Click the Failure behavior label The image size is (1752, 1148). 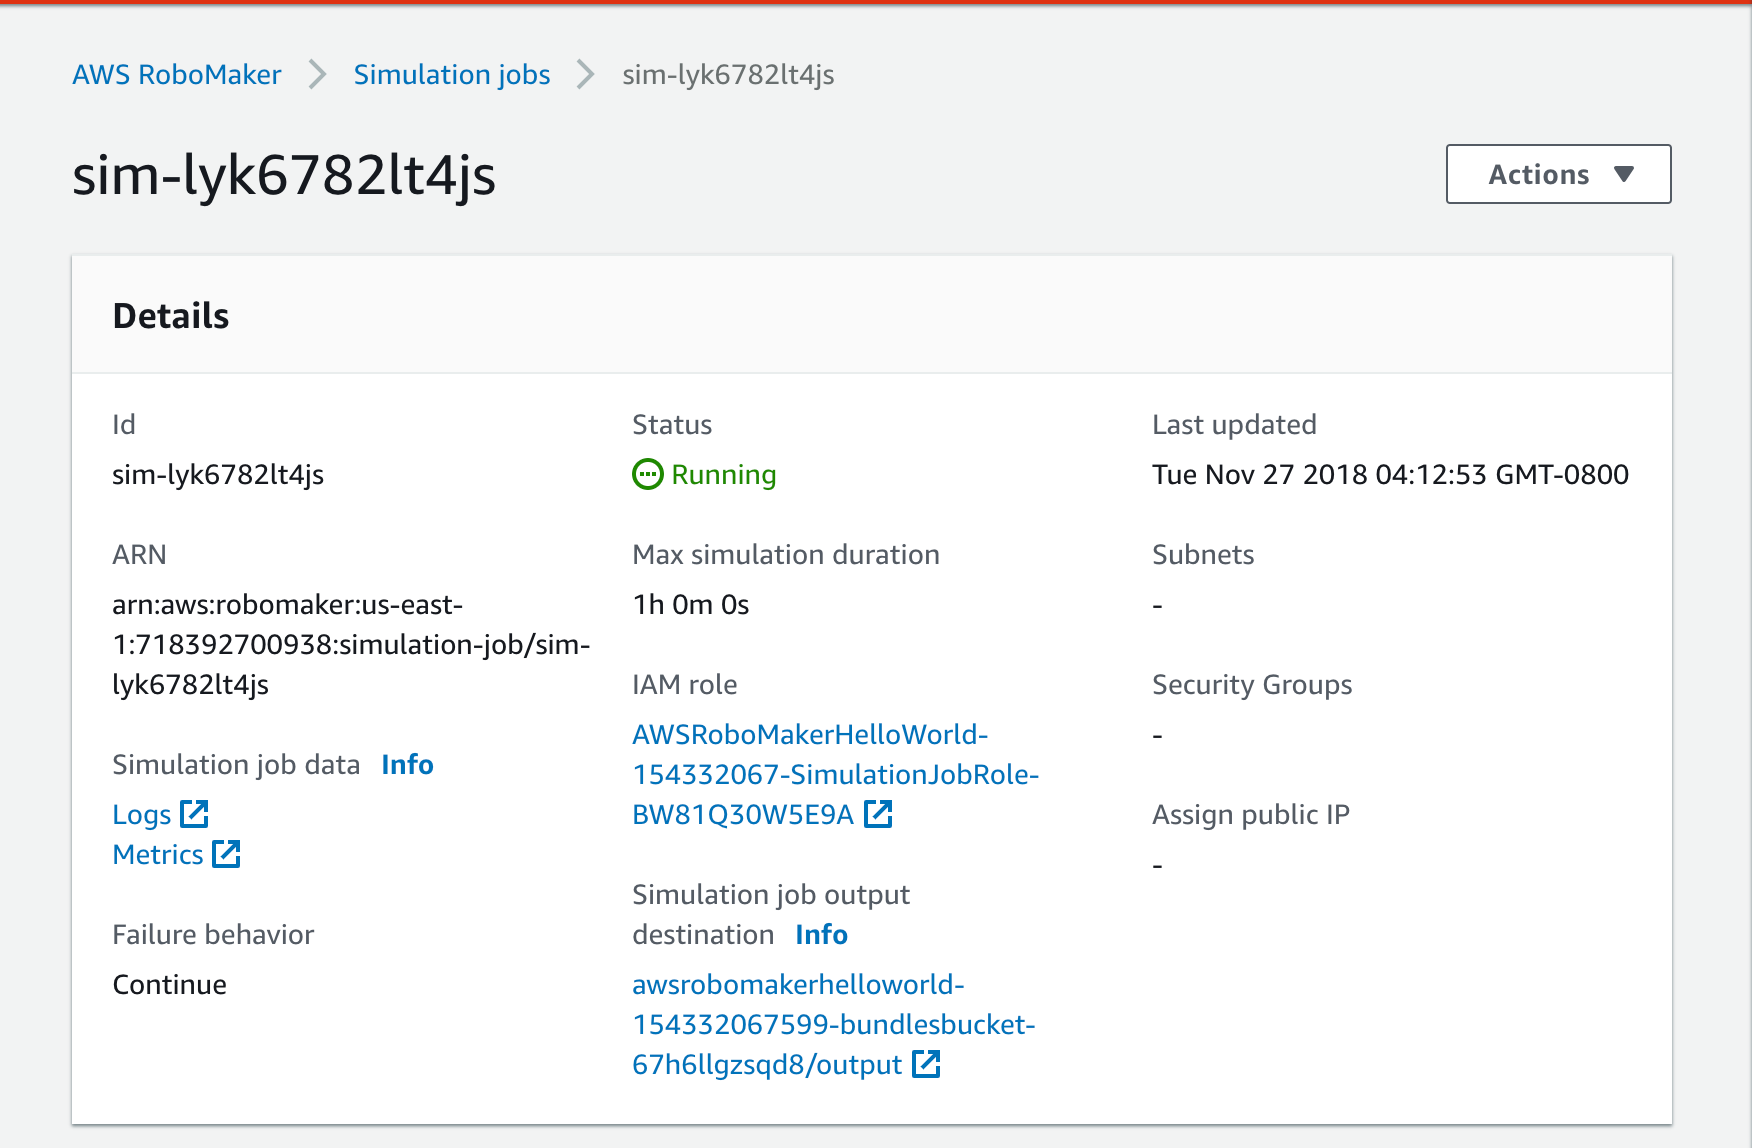213,935
